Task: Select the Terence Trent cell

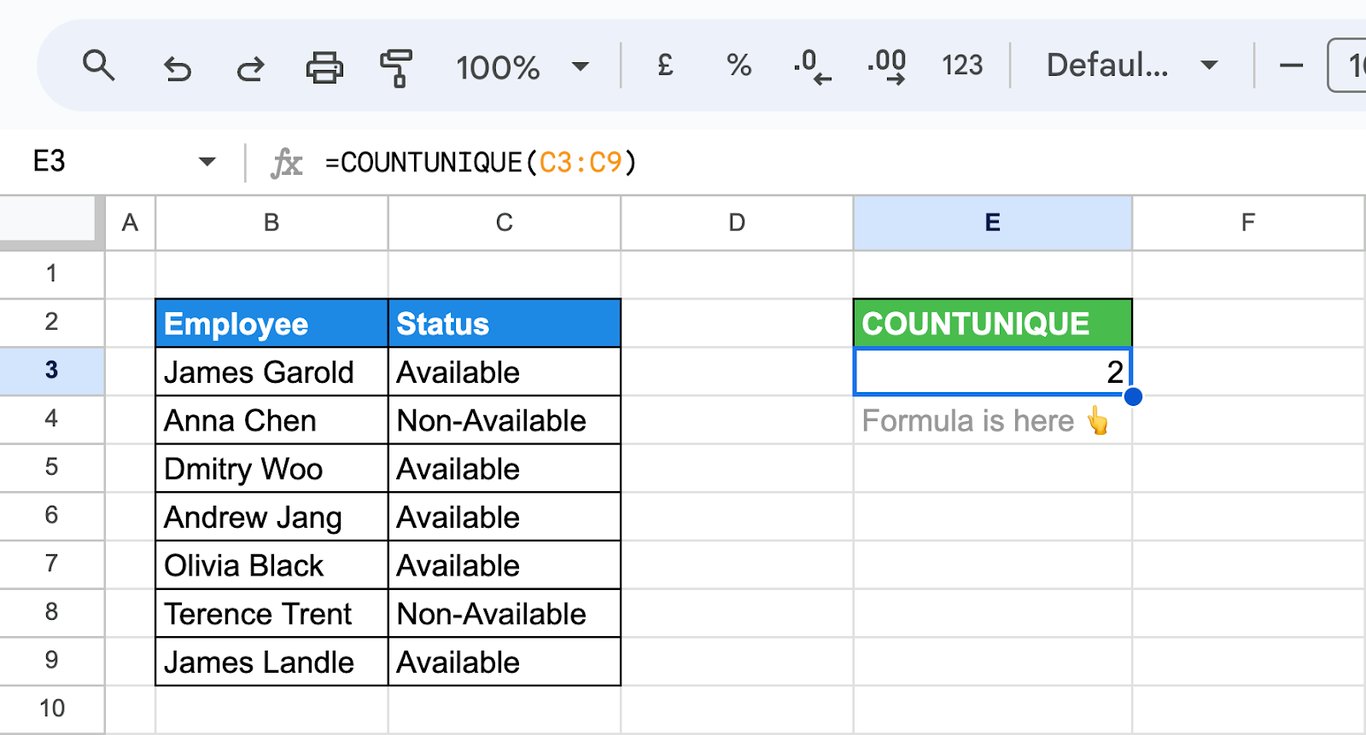Action: coord(271,613)
